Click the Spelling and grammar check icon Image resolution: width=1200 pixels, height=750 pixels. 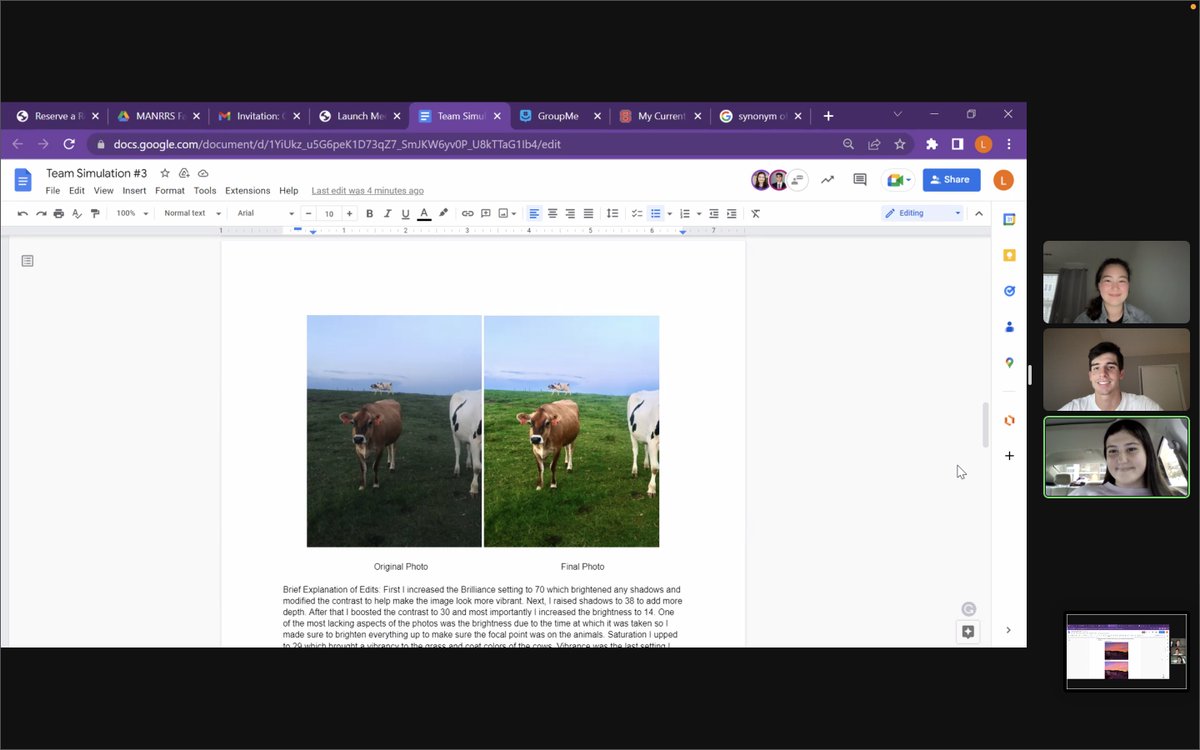pos(77,213)
